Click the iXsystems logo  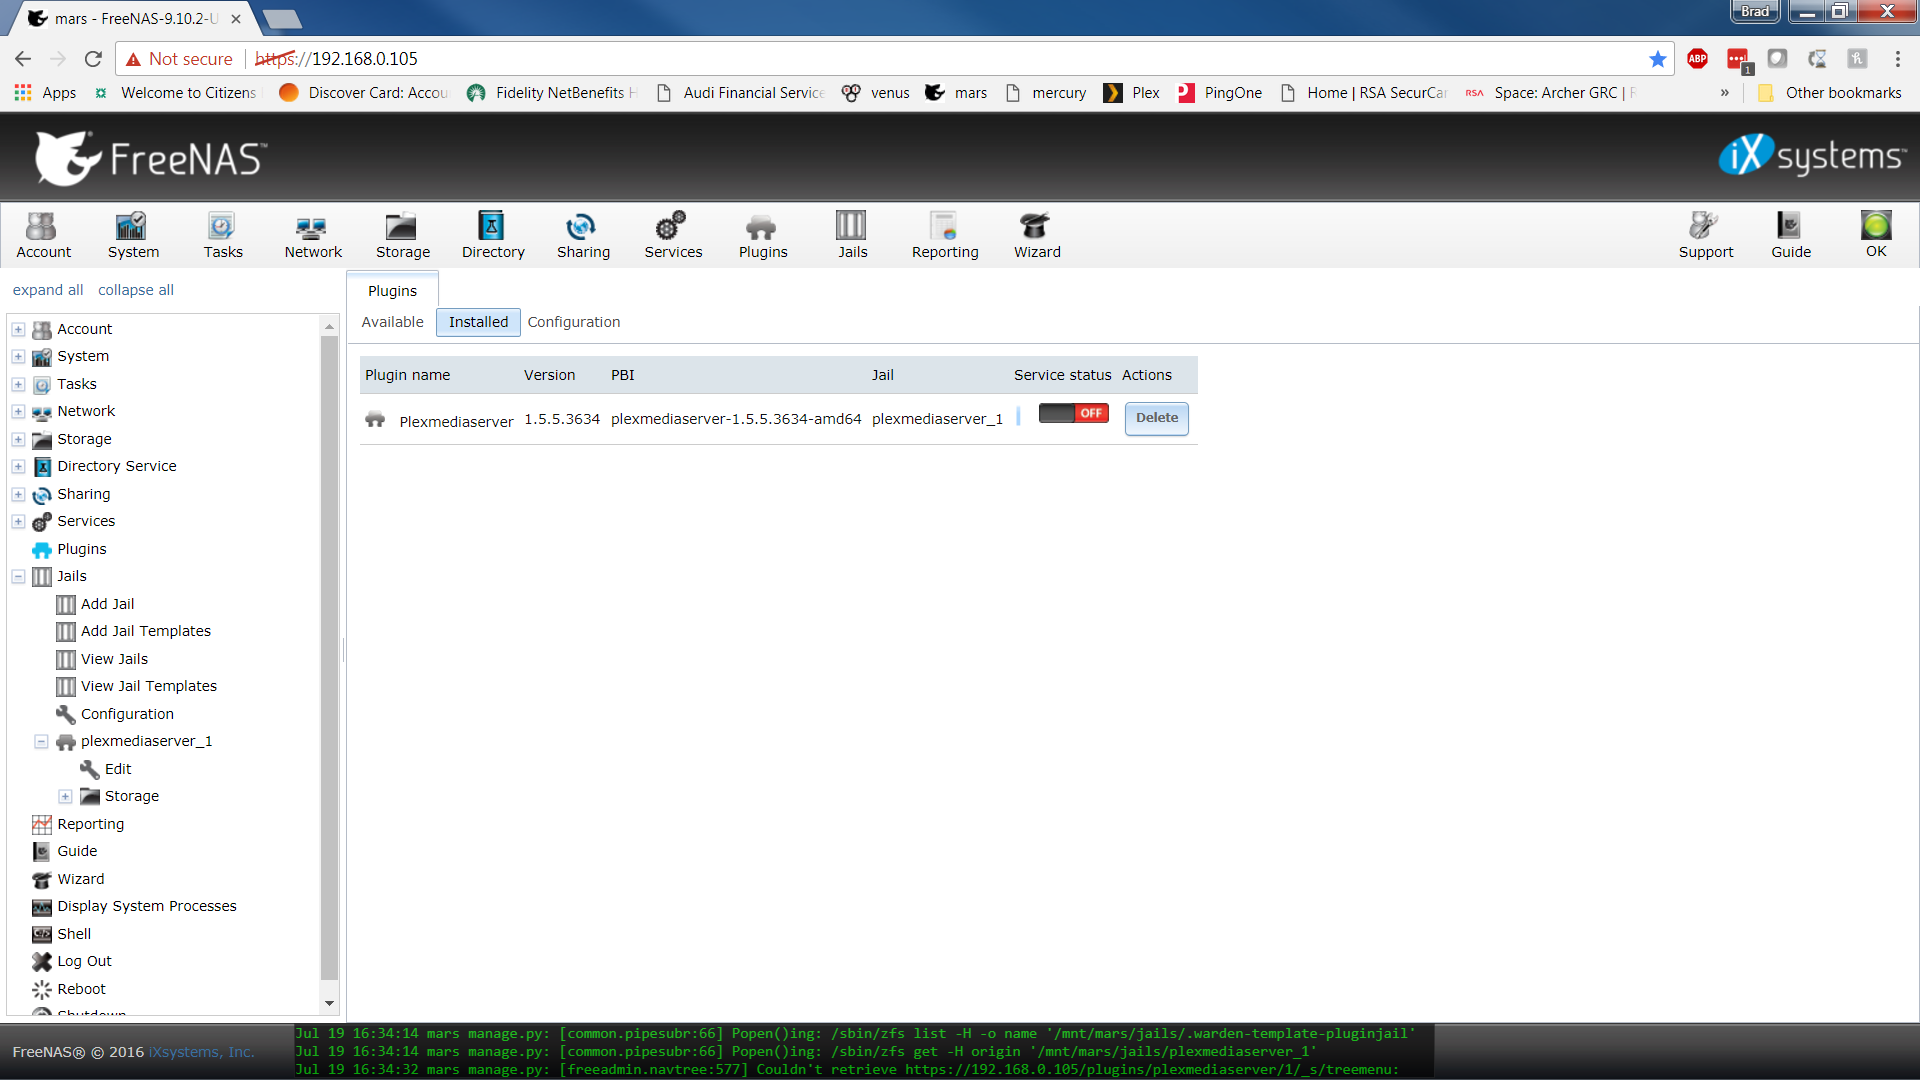point(1812,155)
